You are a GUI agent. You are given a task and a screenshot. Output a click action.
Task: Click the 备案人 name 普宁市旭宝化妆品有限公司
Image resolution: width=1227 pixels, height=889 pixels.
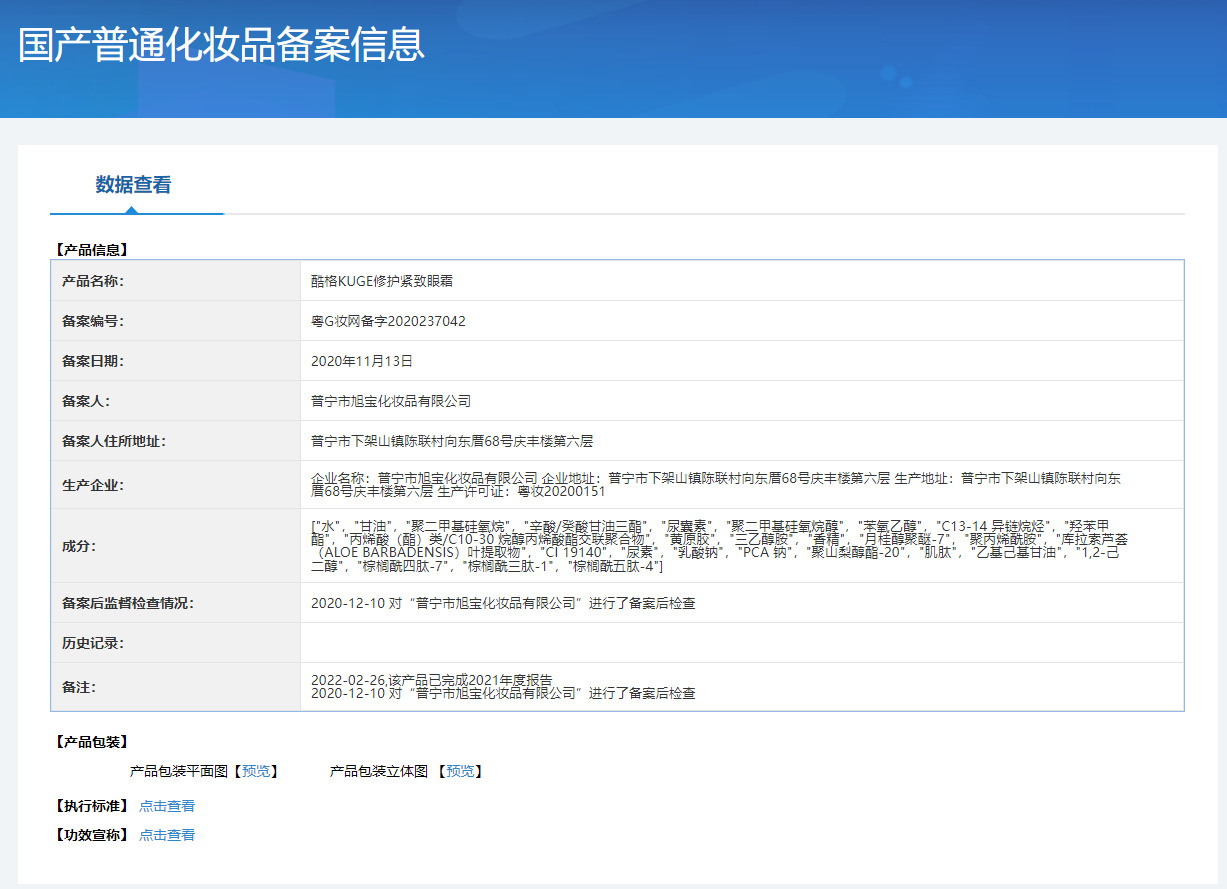(x=393, y=401)
